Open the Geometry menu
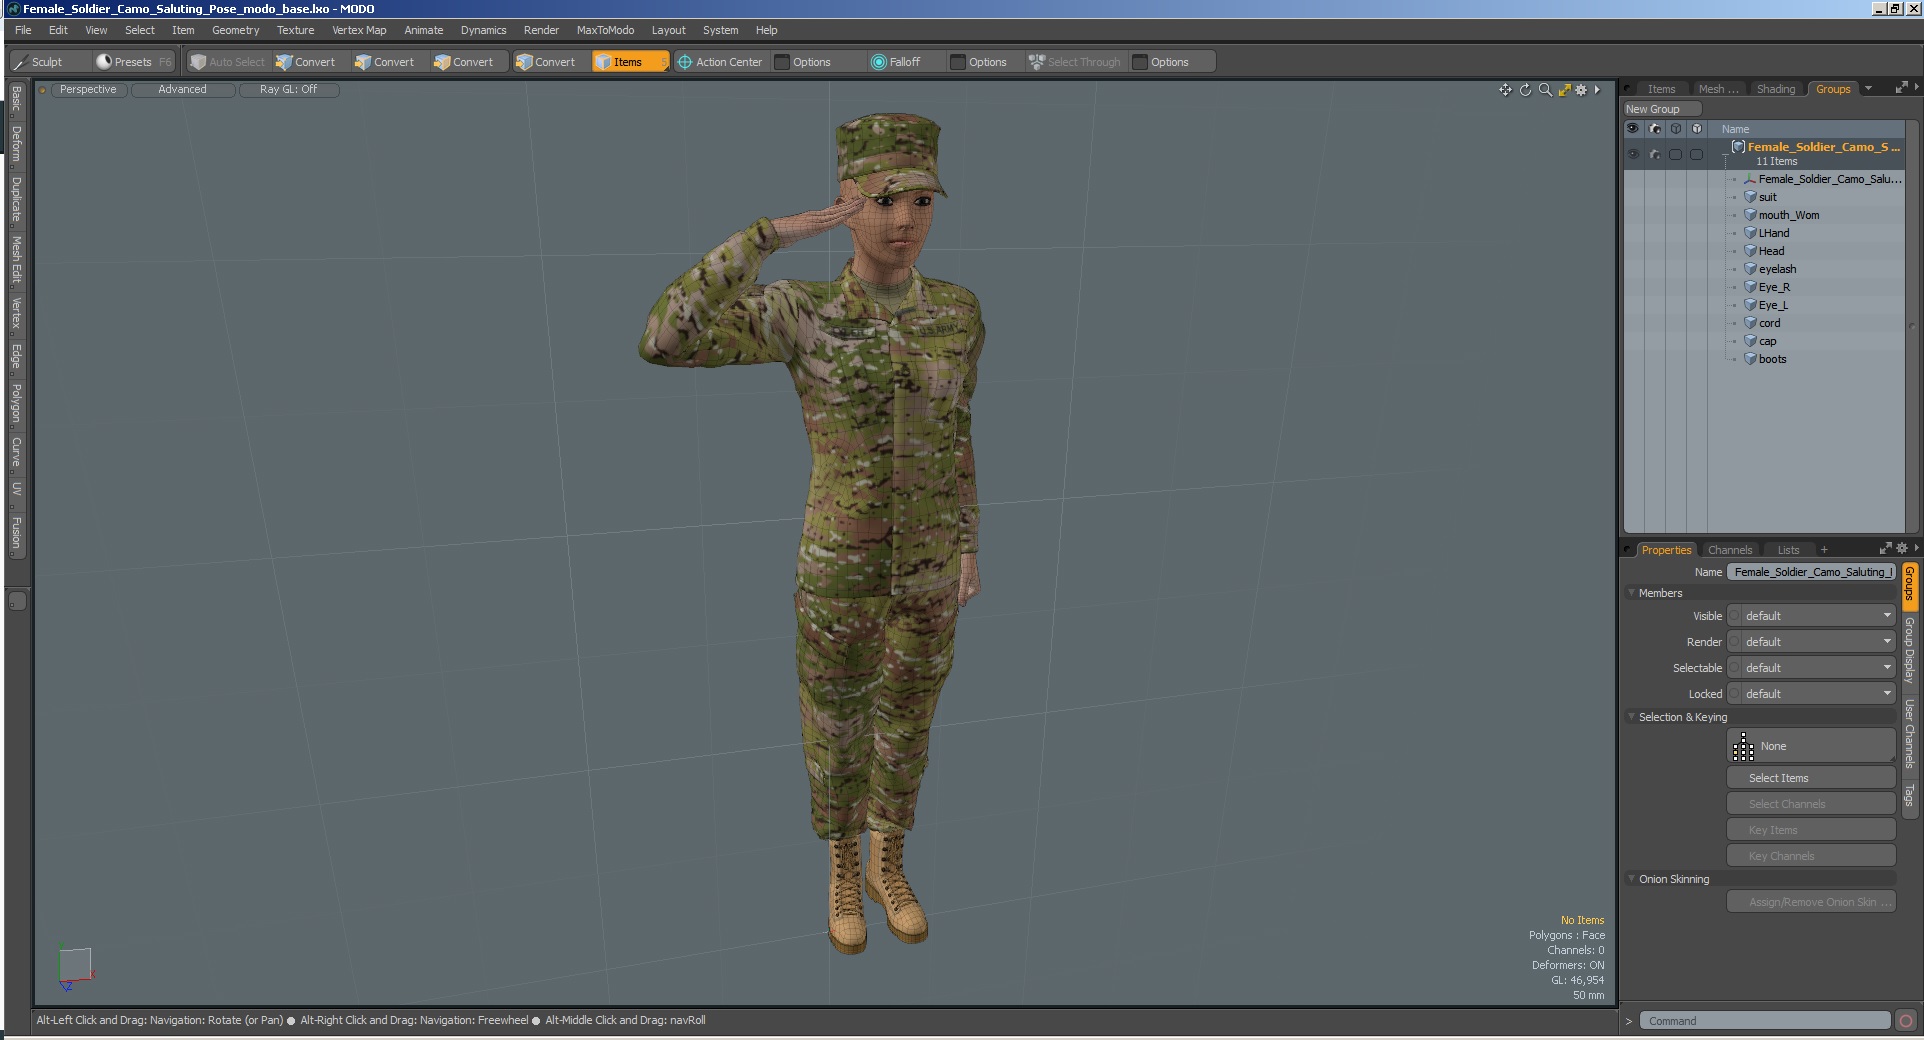 click(x=236, y=30)
